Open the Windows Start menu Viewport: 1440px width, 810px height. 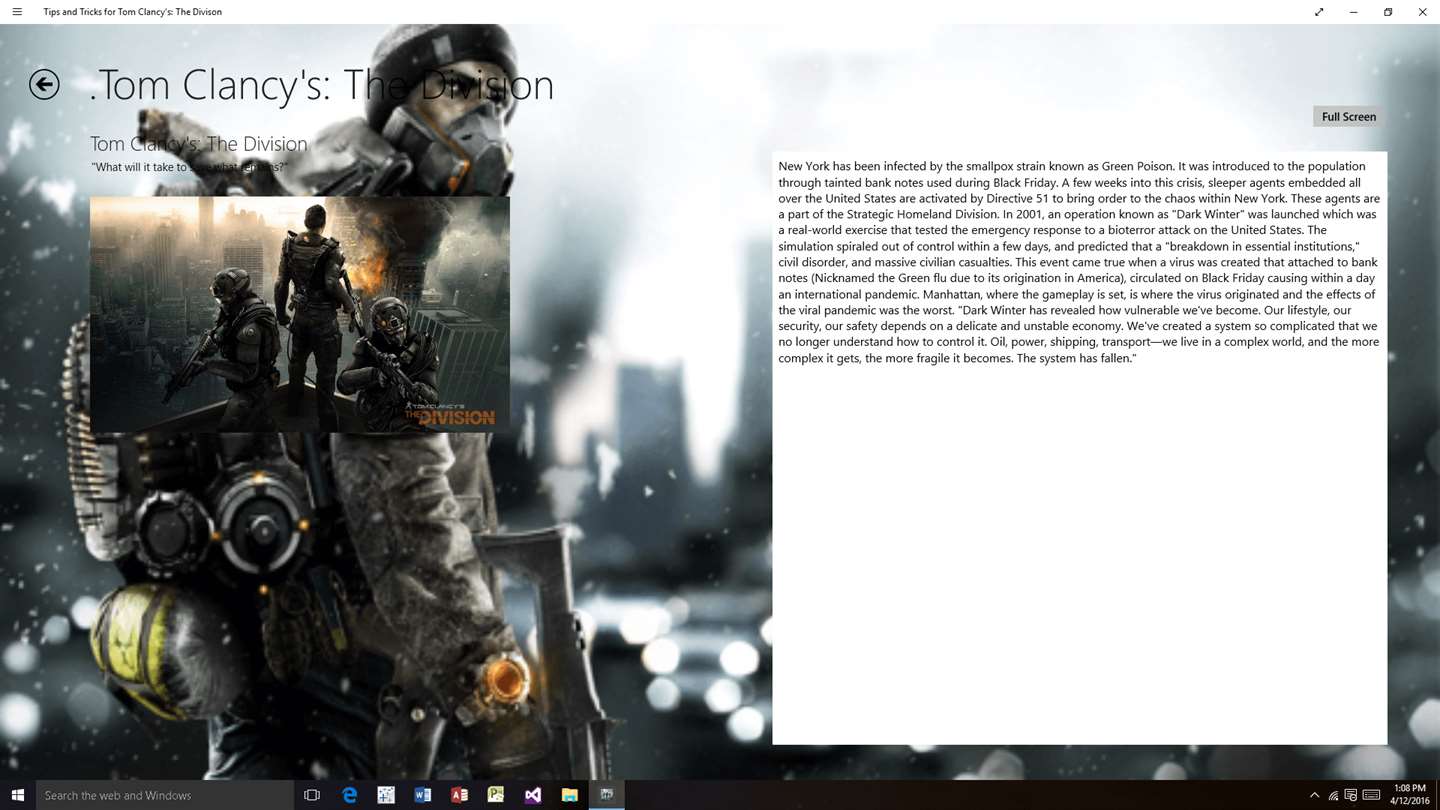(18, 795)
